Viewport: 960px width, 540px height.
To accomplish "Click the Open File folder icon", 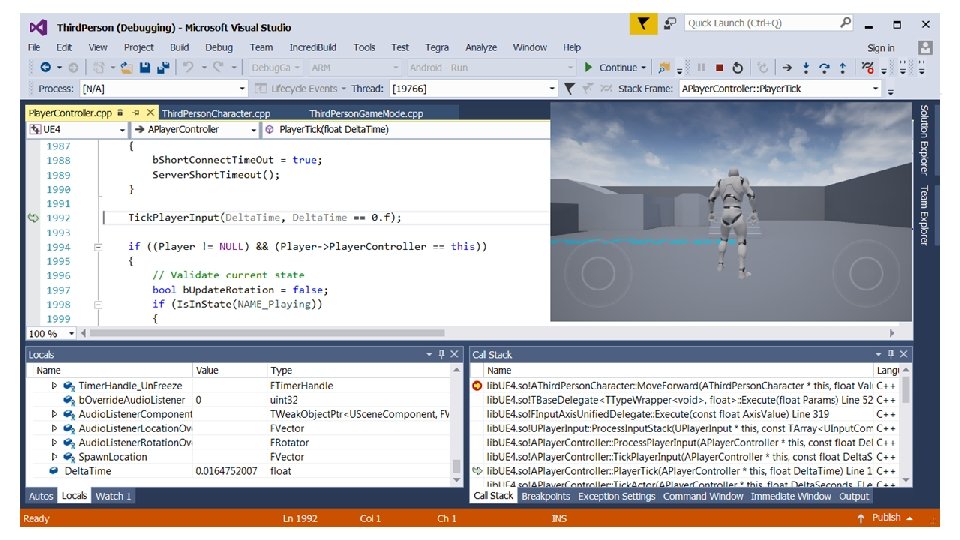I will (x=127, y=67).
